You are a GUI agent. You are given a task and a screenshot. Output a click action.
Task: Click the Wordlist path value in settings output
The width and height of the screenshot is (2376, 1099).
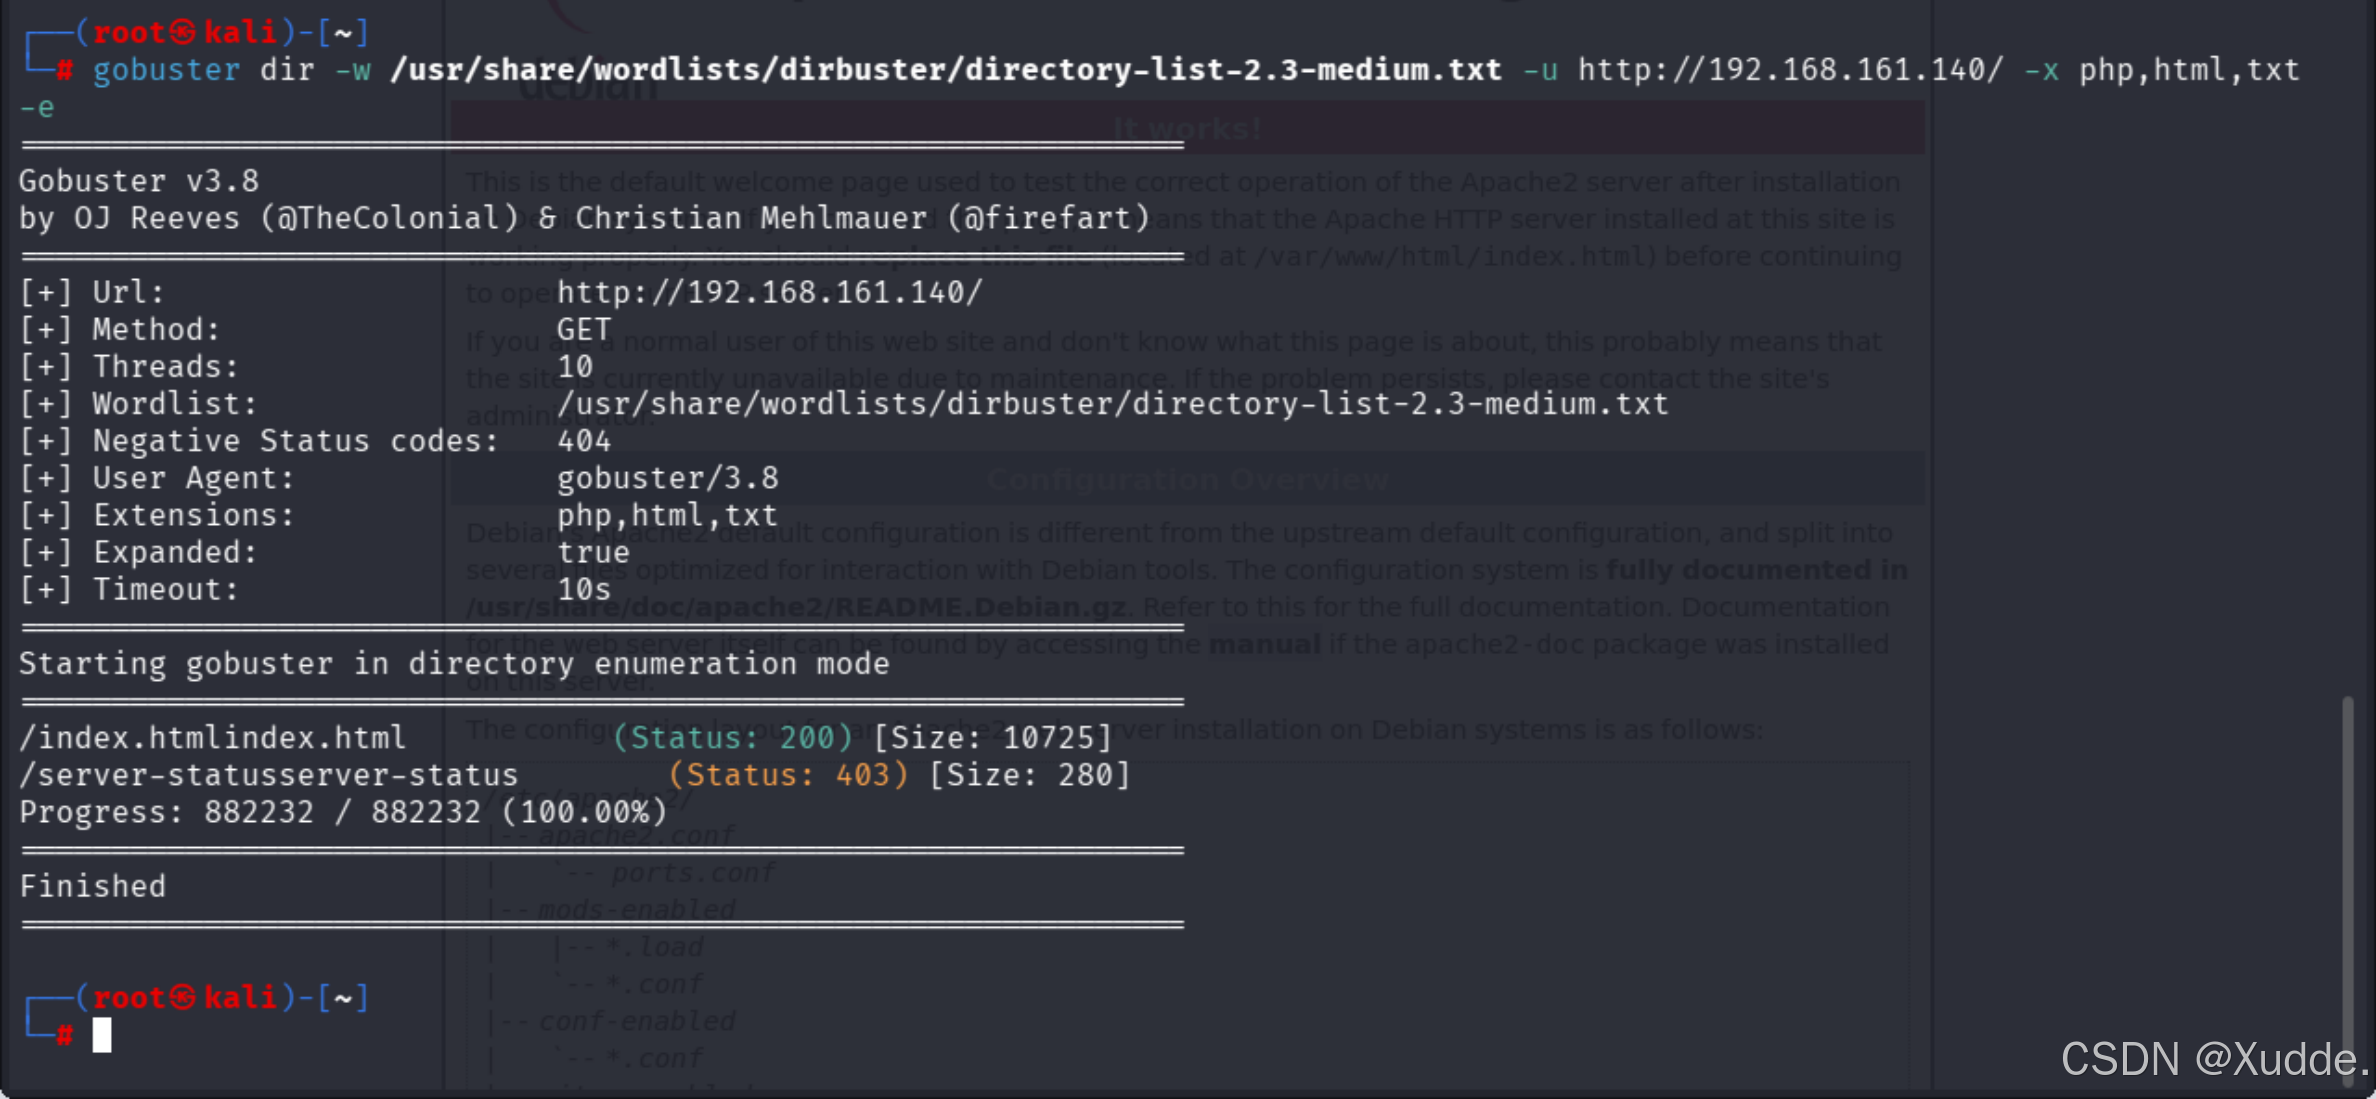click(1112, 404)
